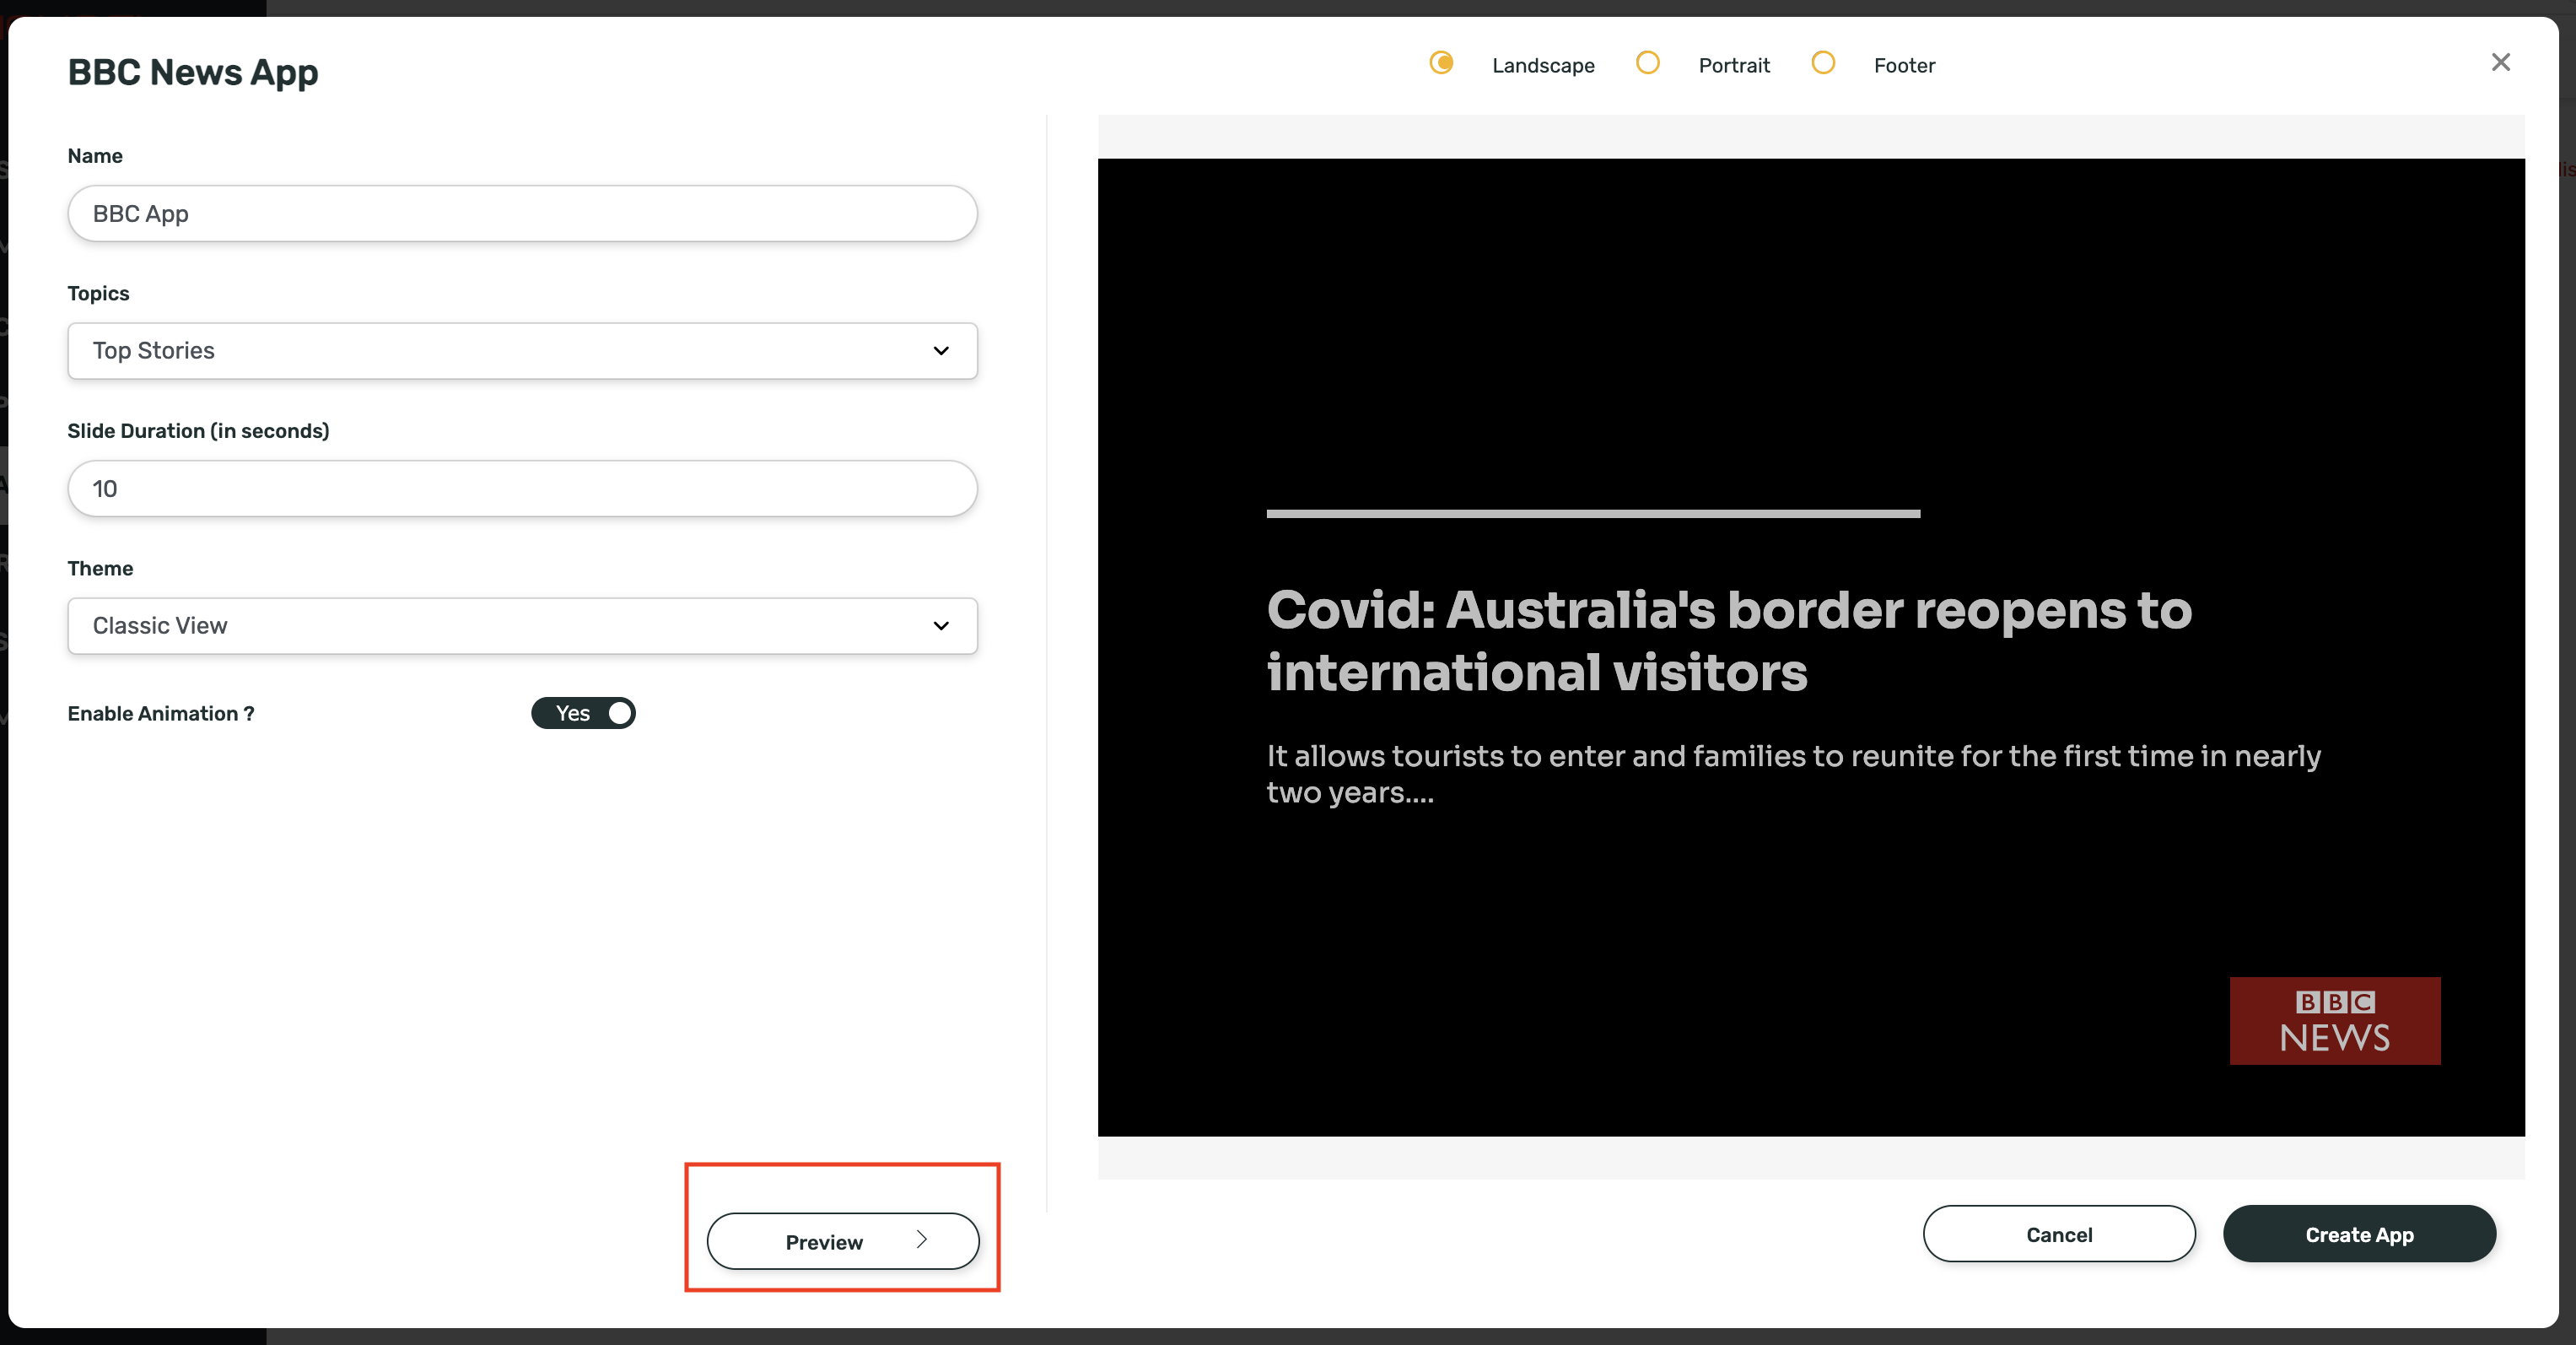This screenshot has width=2576, height=1345.
Task: Click the Create App button
Action: pos(2359,1234)
